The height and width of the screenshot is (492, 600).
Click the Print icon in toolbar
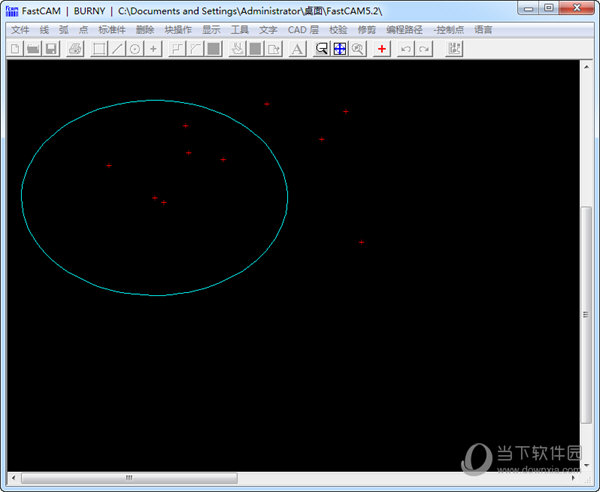click(x=75, y=49)
